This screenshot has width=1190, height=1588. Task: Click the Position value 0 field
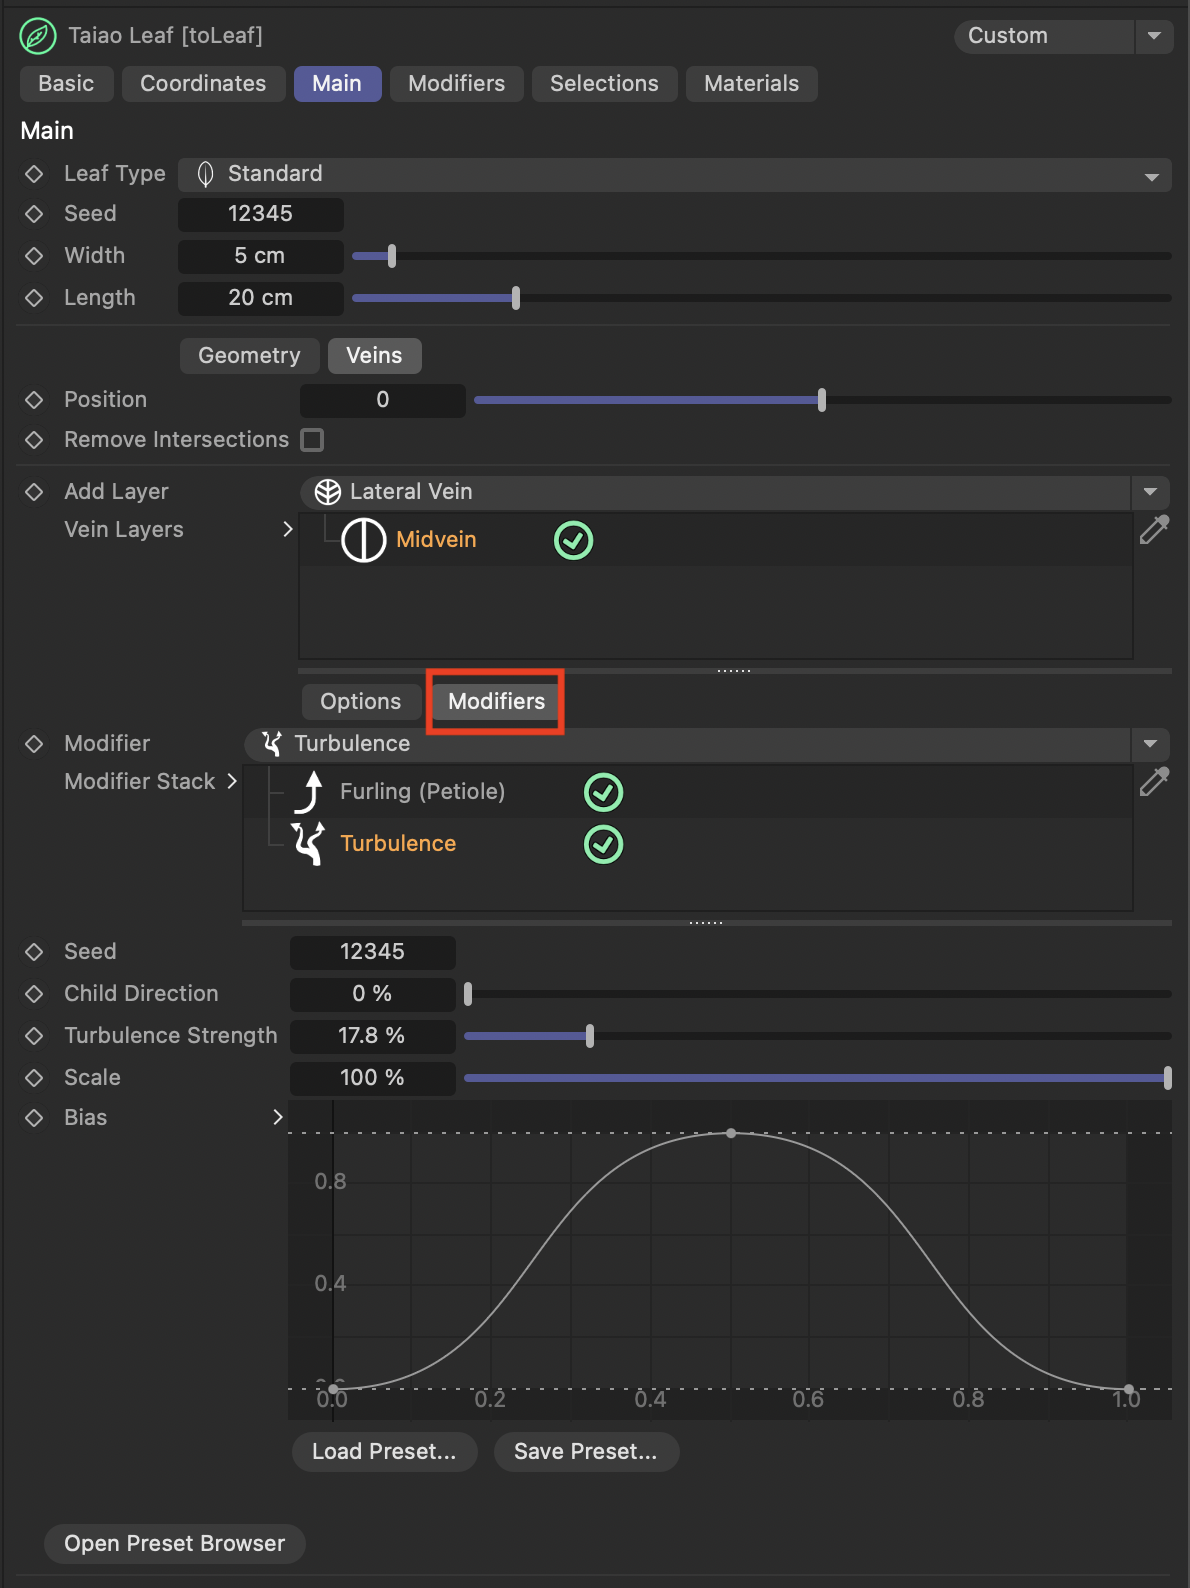383,400
